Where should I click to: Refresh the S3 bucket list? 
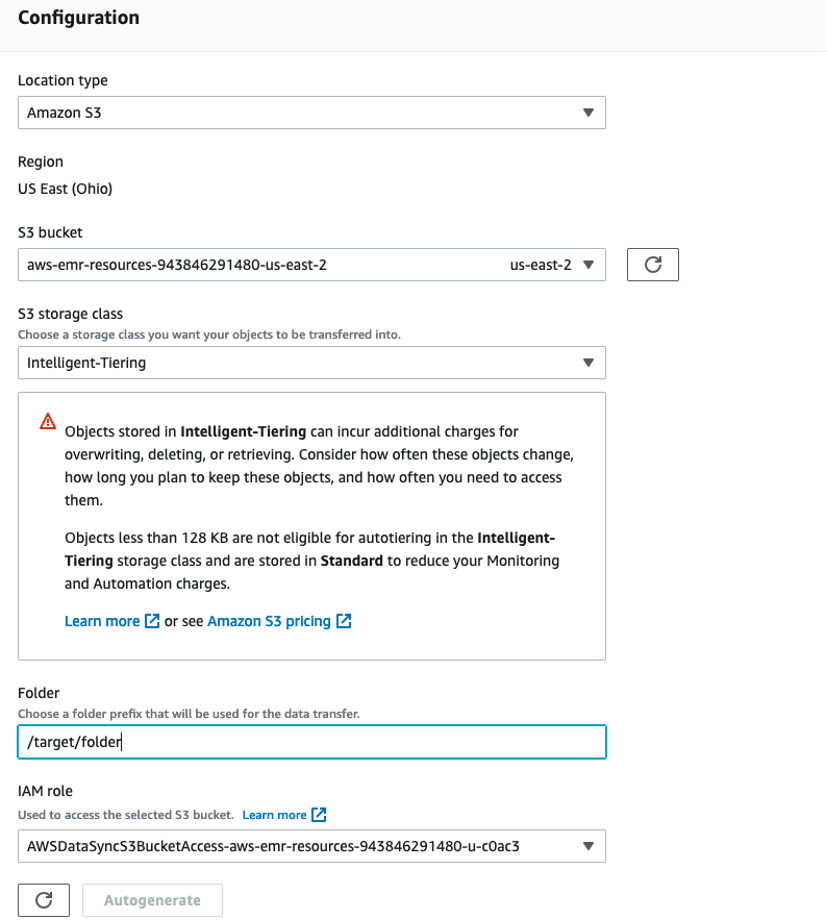pos(652,264)
